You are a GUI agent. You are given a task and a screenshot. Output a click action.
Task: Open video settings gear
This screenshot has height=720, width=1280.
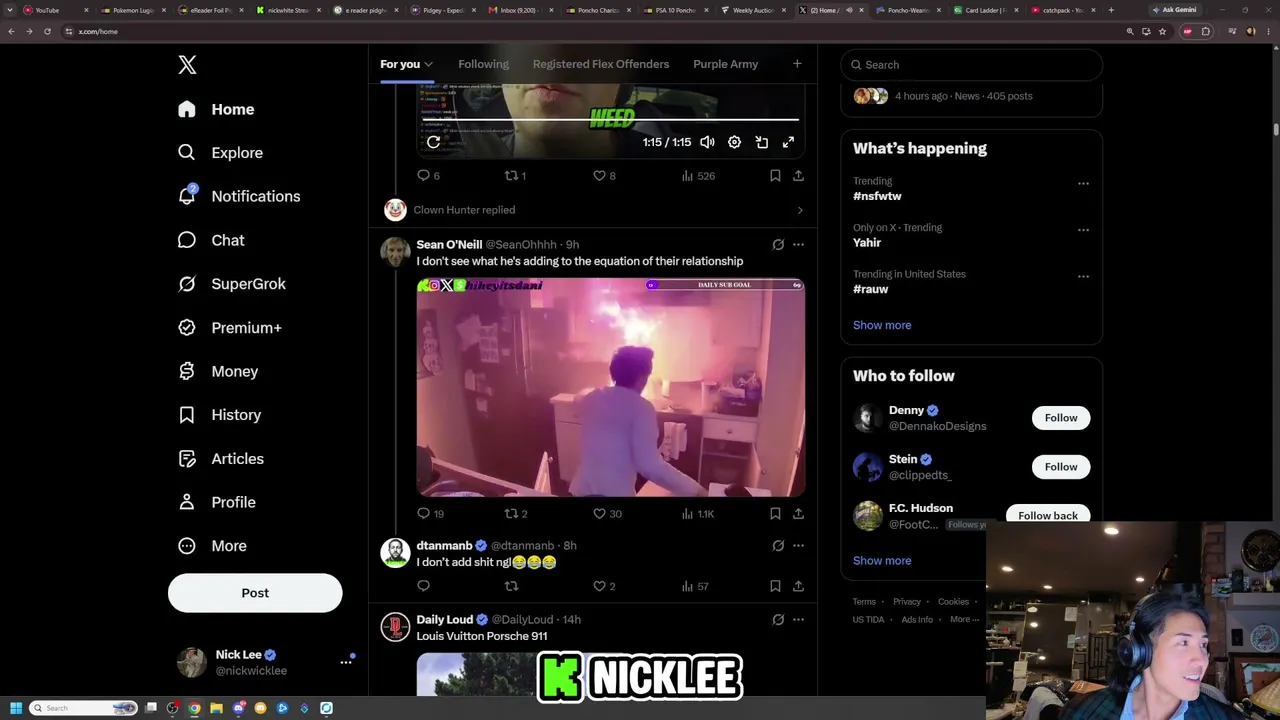coord(734,142)
